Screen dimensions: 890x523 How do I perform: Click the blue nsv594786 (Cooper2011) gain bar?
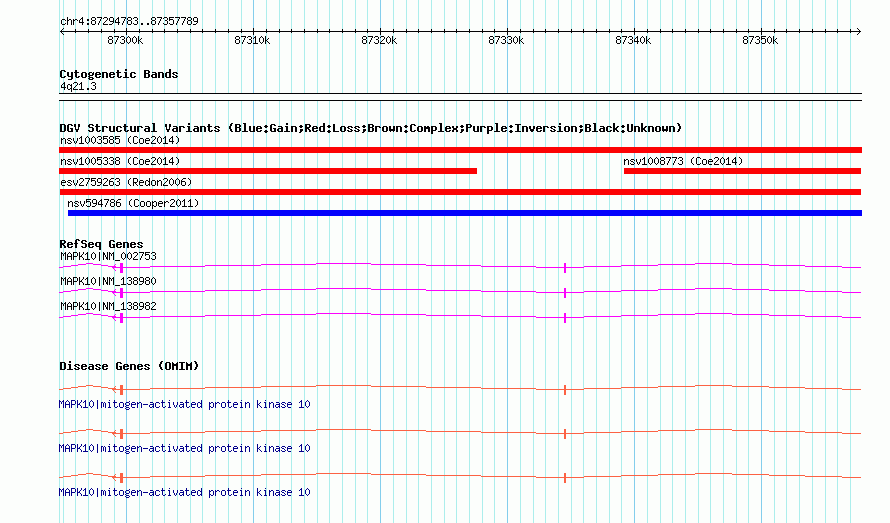(465, 213)
